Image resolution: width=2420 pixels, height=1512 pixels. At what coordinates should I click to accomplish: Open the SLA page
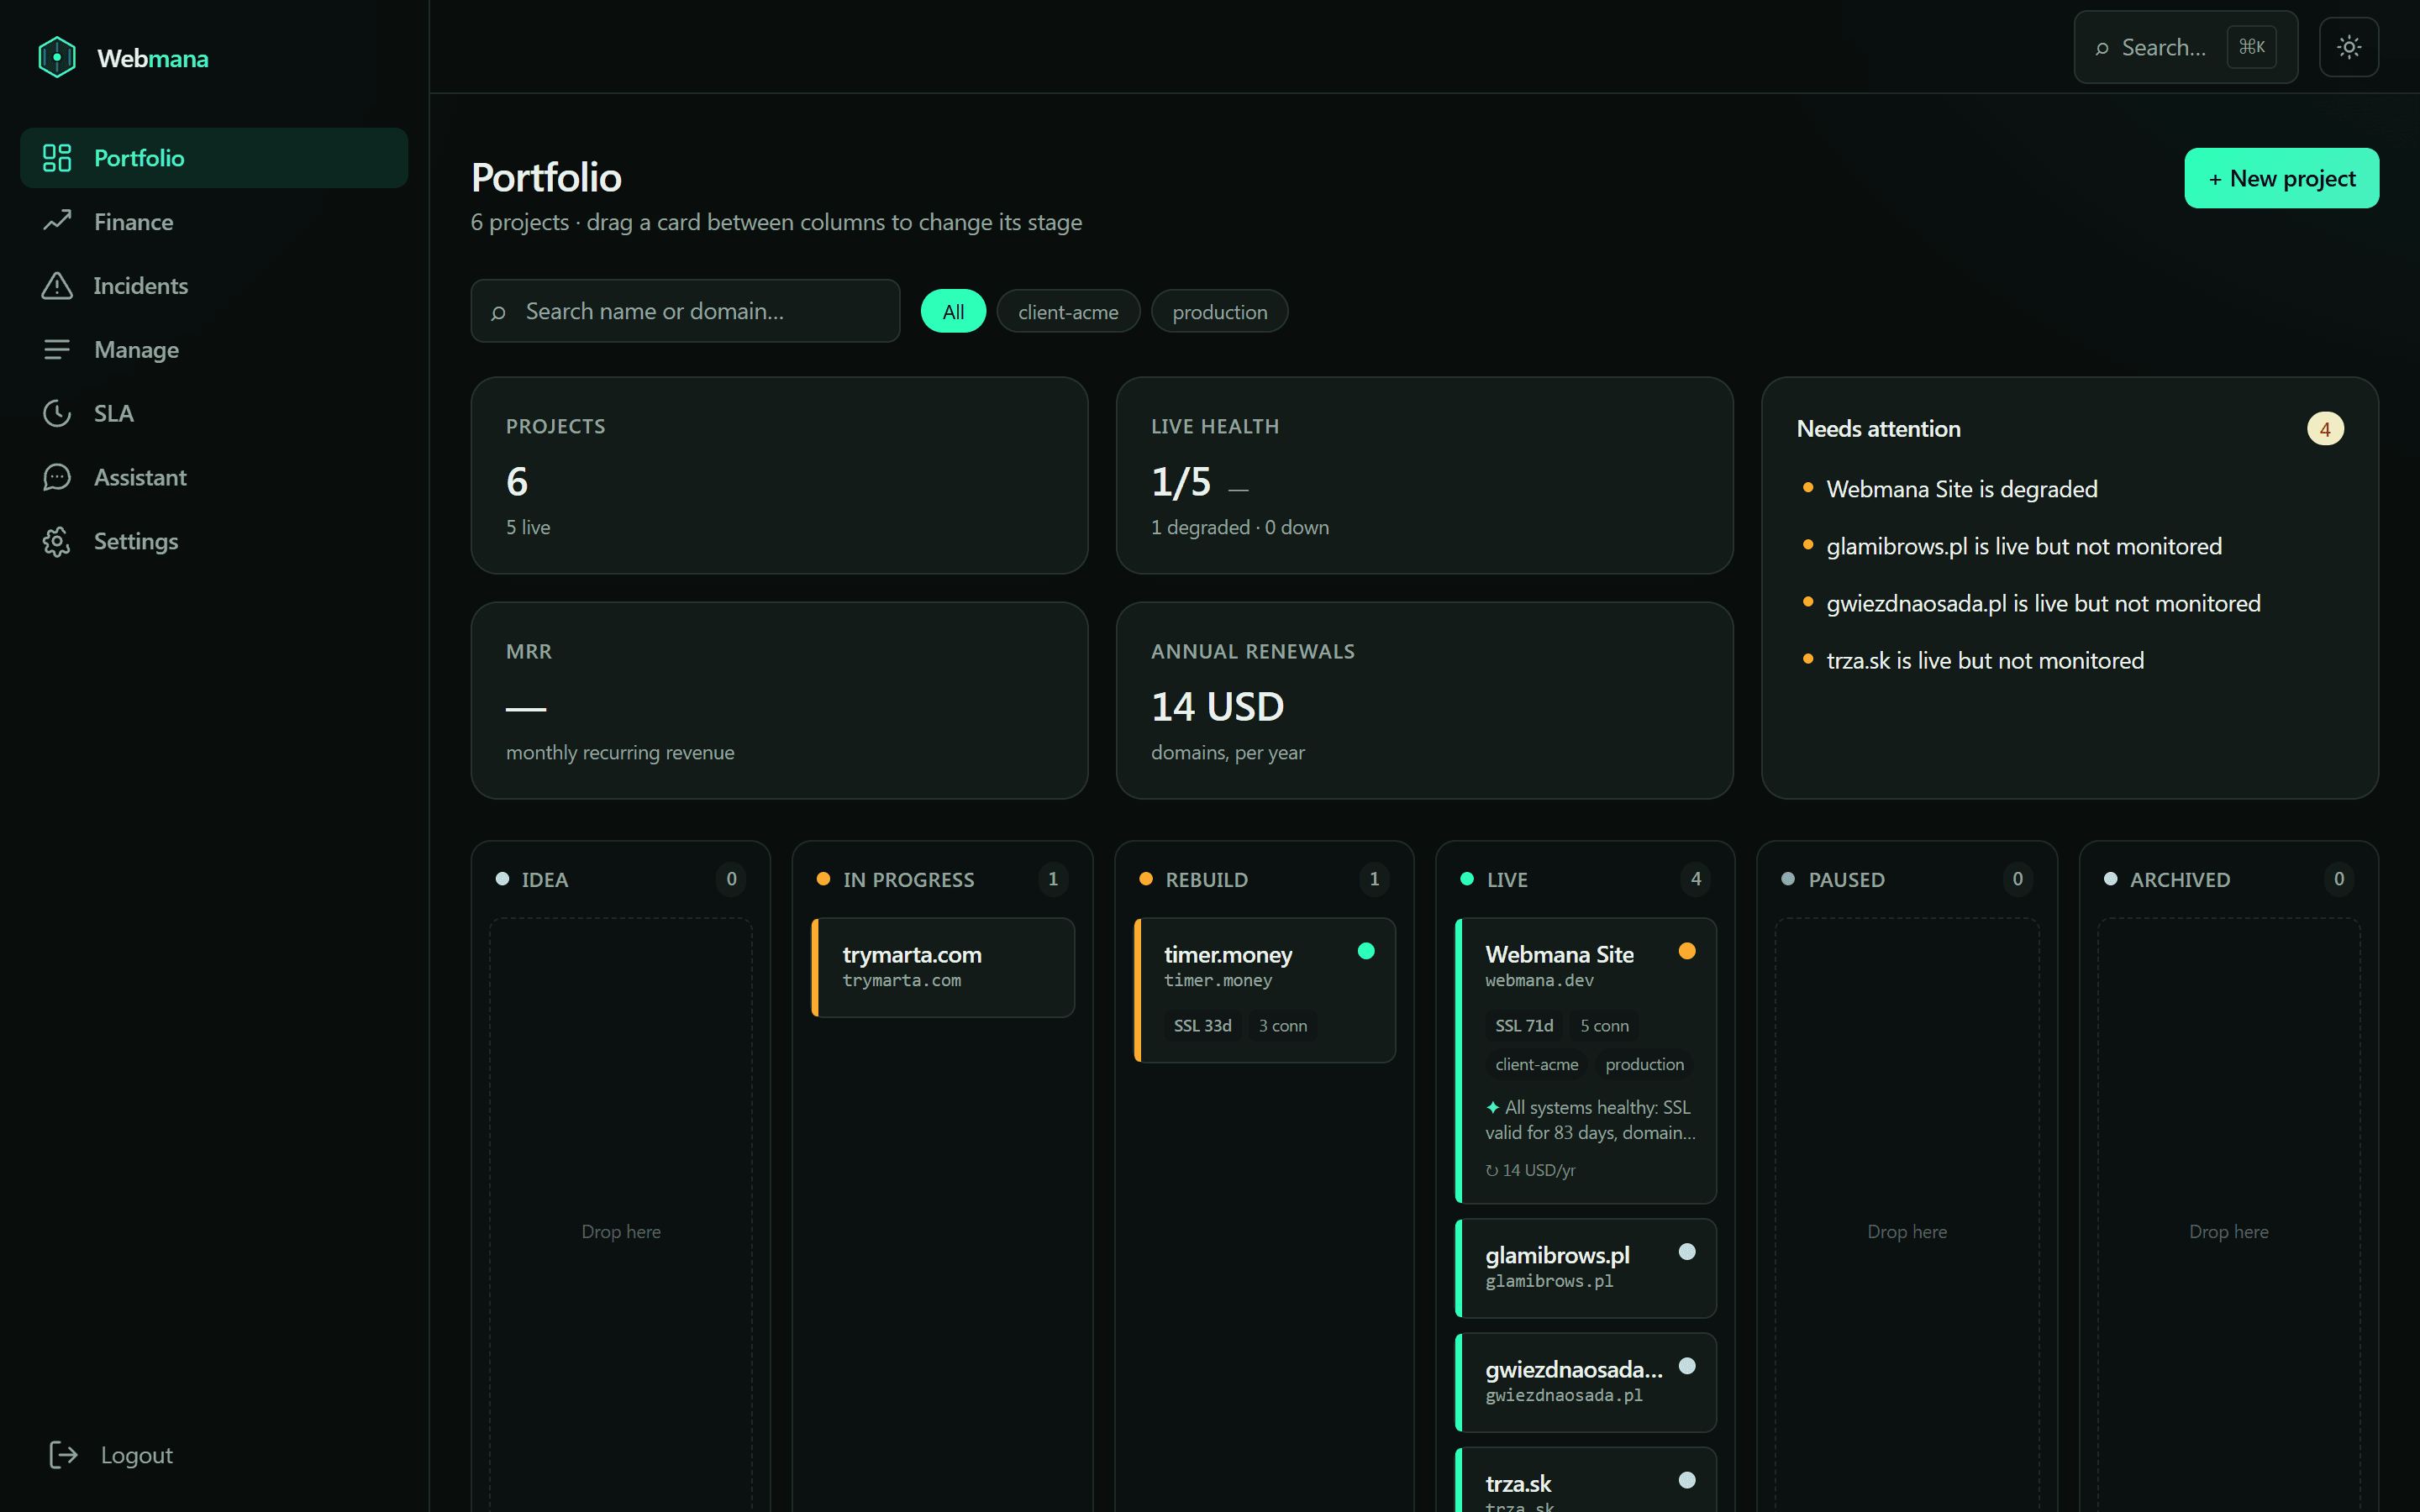(x=214, y=413)
